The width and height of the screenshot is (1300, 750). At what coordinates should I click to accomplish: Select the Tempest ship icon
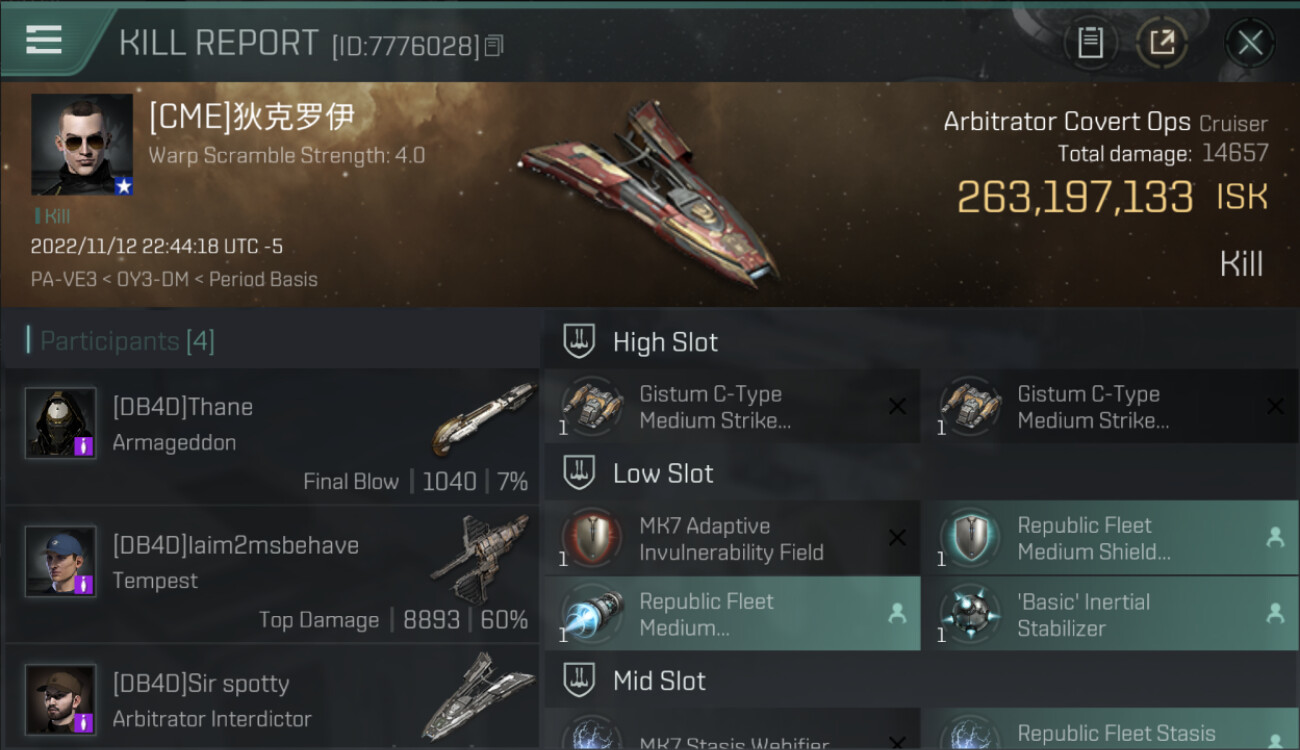[x=480, y=558]
